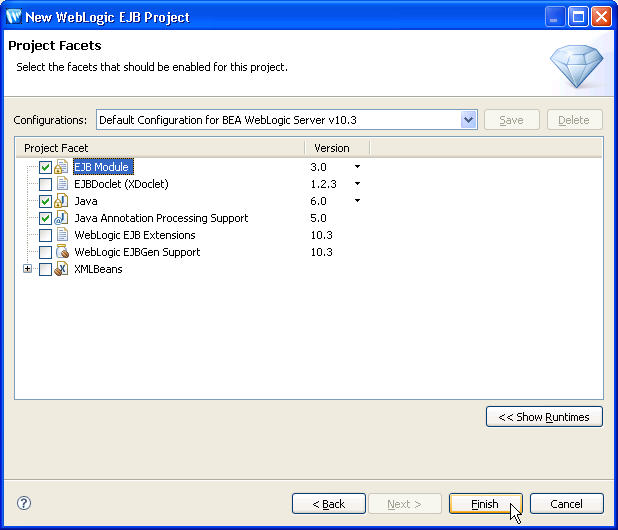Open EJBDoclet version 1.2.3 dropdown arrow

[x=357, y=184]
